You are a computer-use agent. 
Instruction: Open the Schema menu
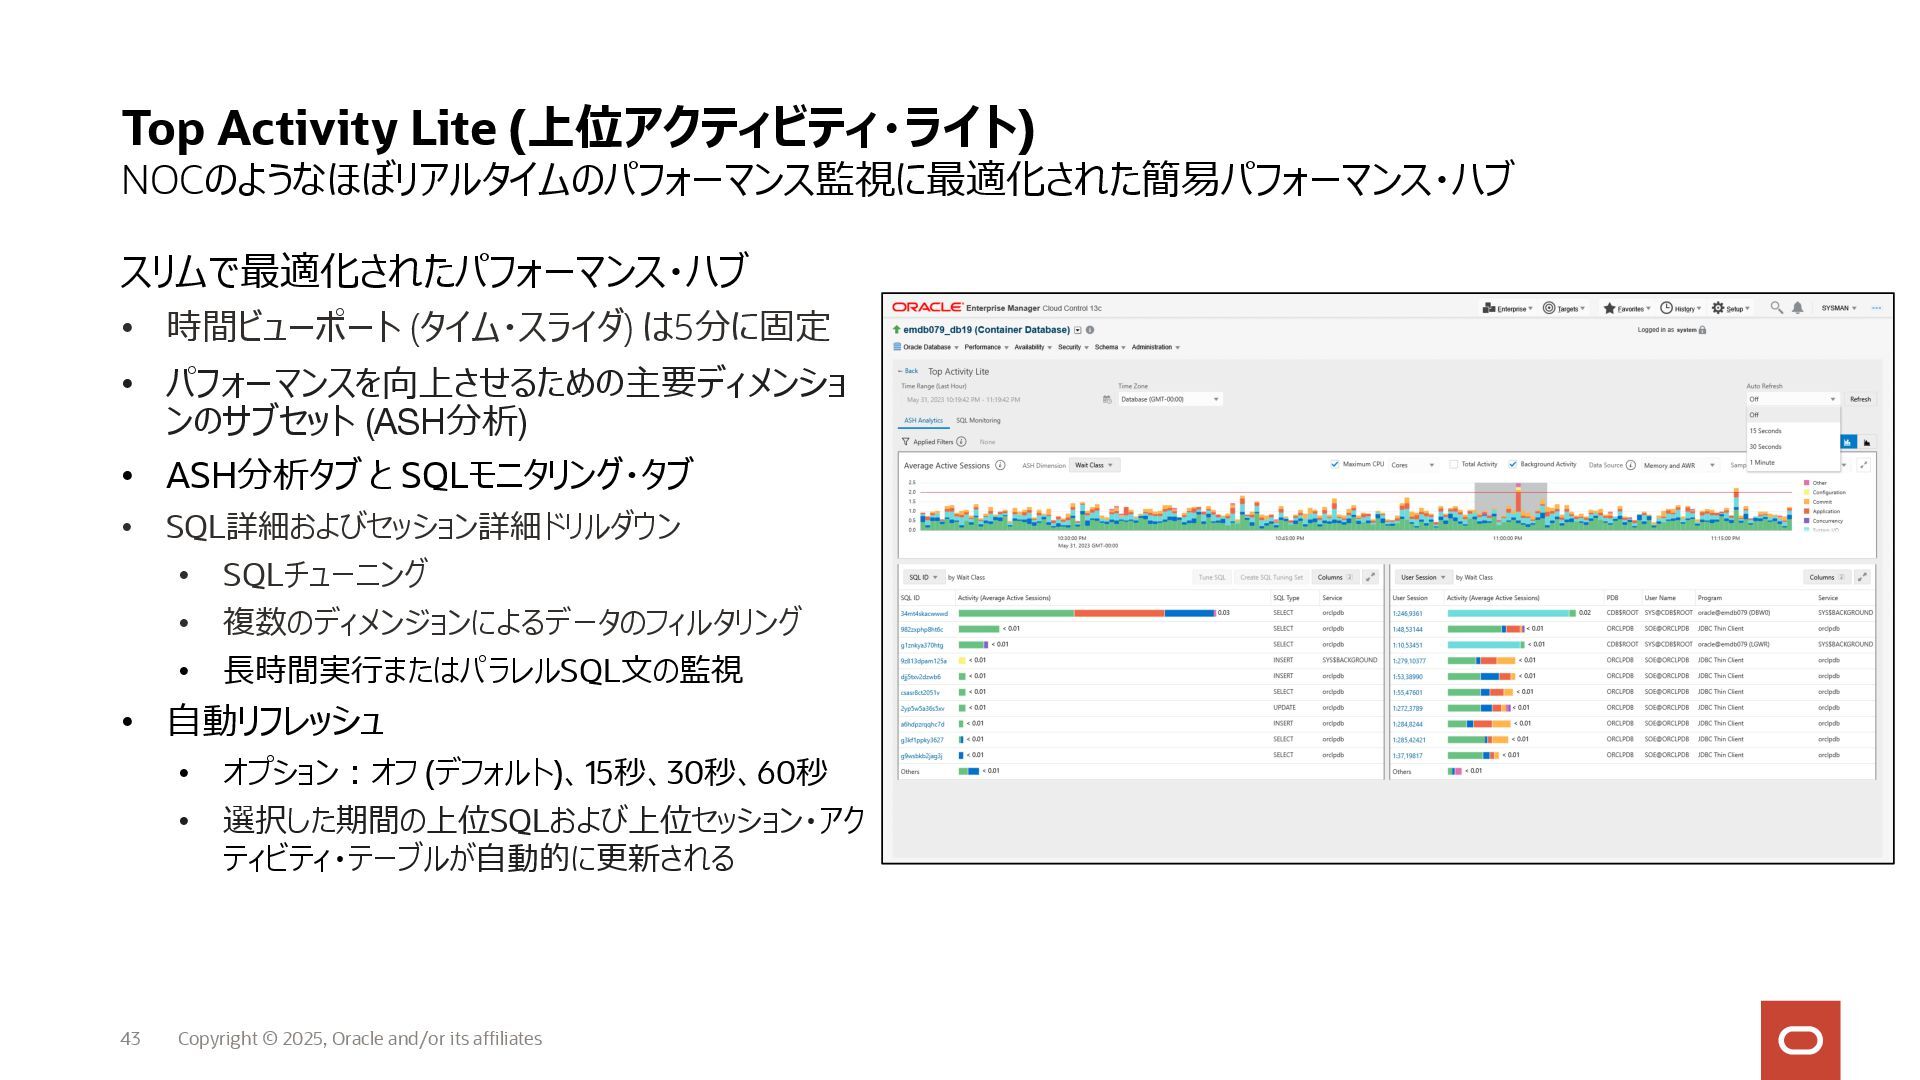point(1110,347)
